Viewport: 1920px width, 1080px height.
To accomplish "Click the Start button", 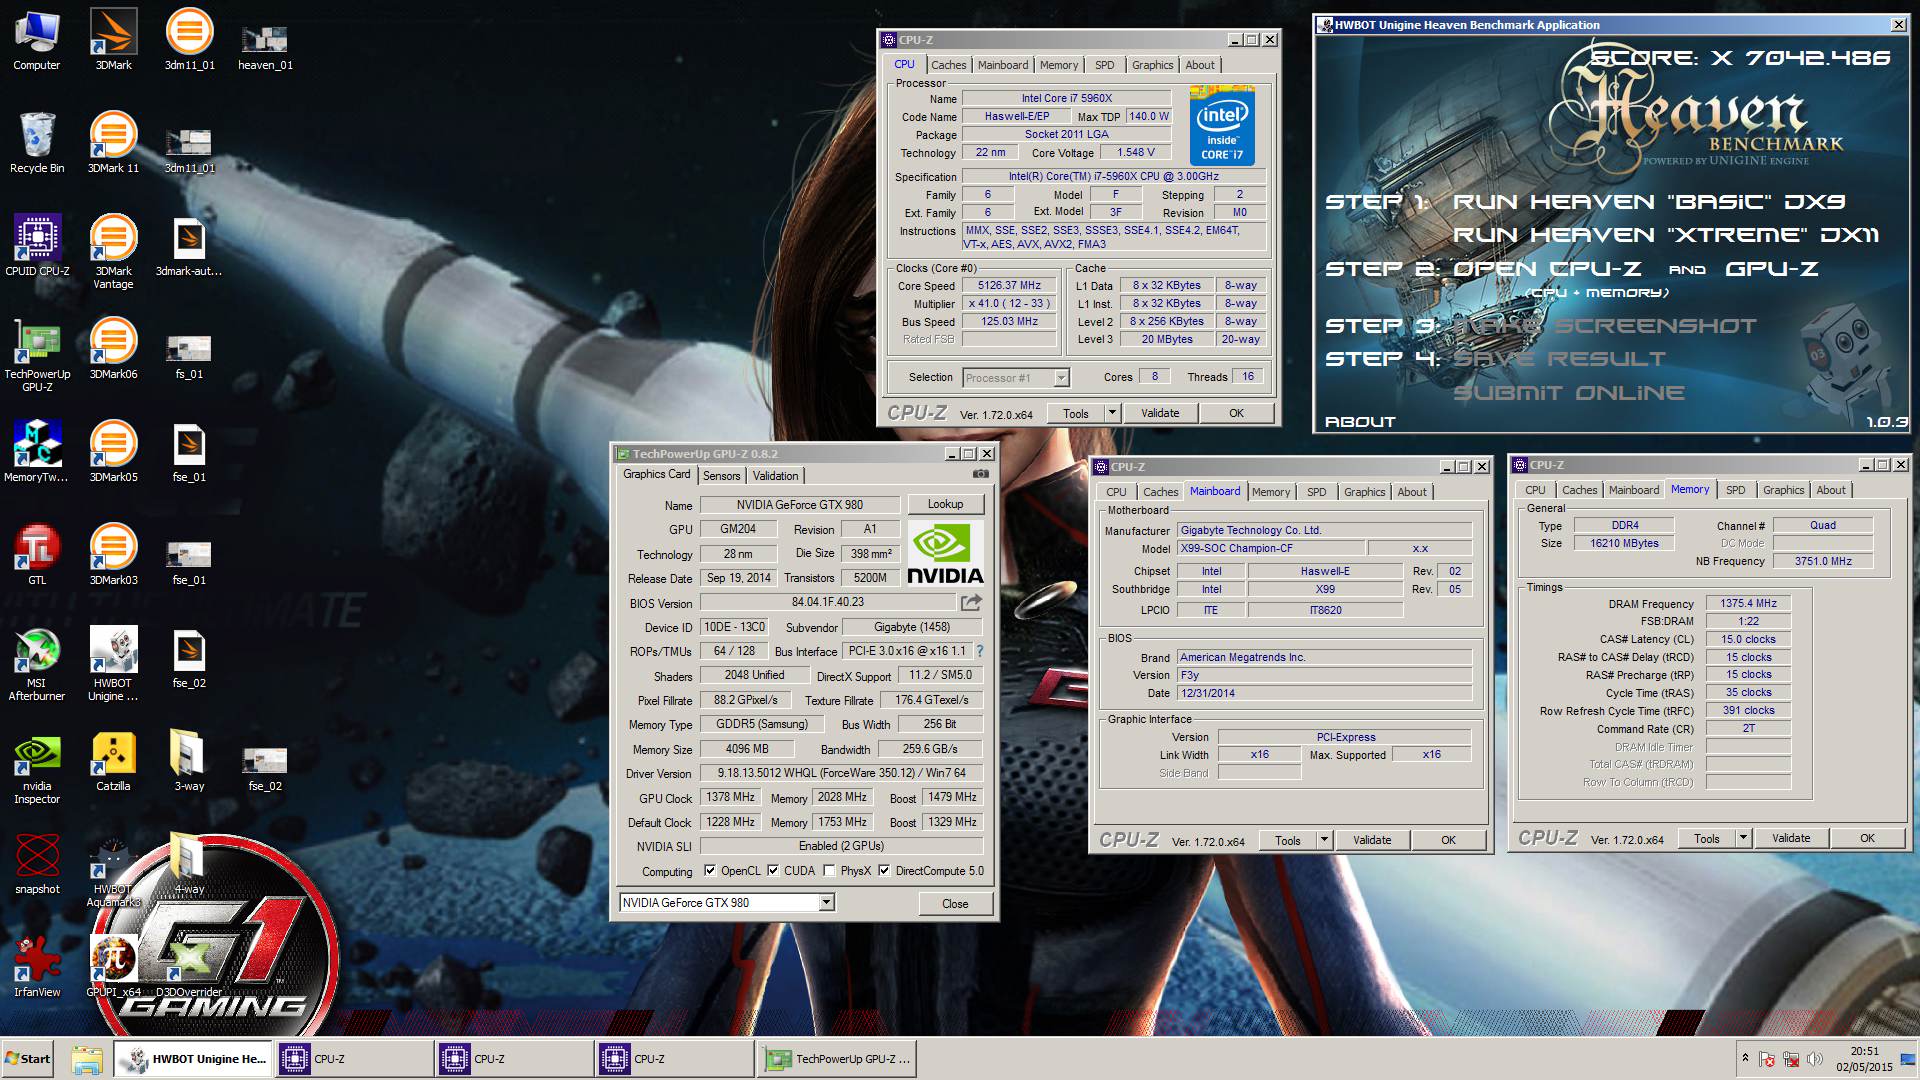I will point(28,1059).
